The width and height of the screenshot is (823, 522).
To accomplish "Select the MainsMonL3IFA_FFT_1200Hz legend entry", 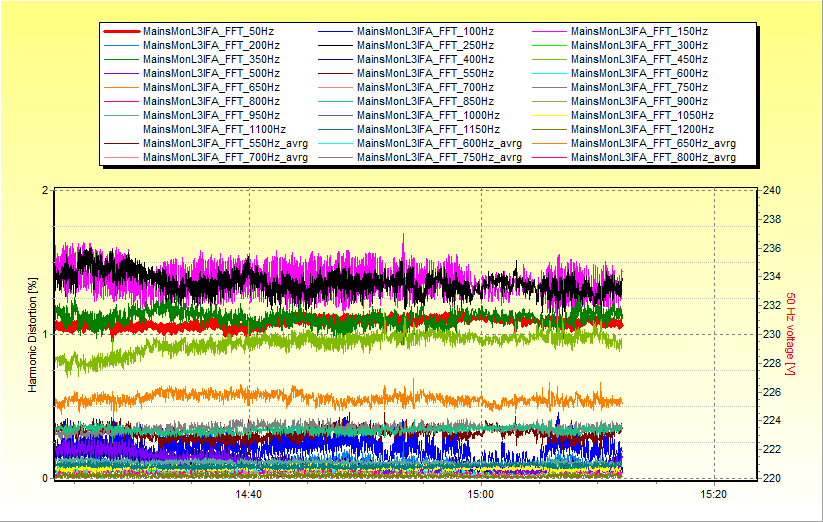I will point(641,129).
